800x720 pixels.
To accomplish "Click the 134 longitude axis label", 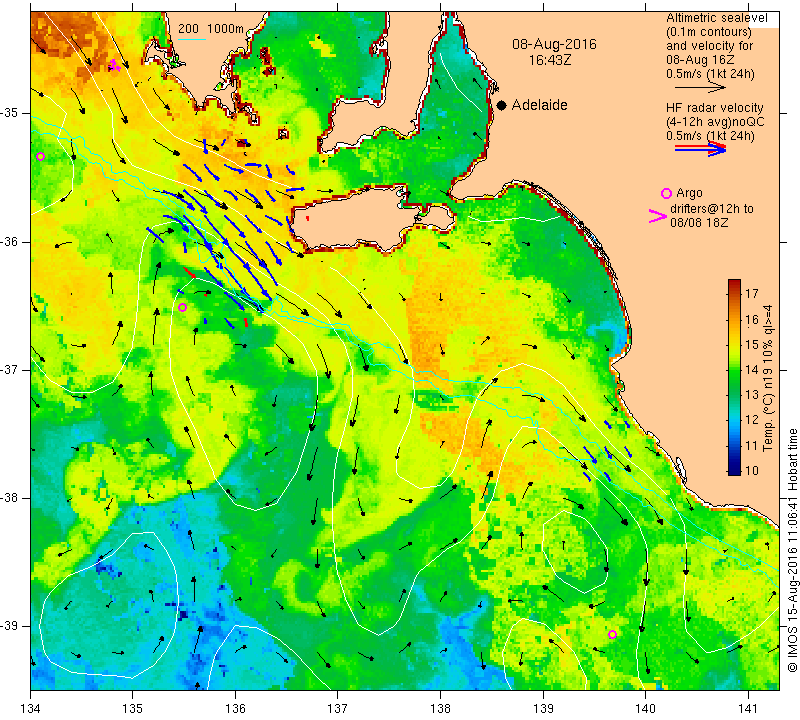I will (31, 708).
